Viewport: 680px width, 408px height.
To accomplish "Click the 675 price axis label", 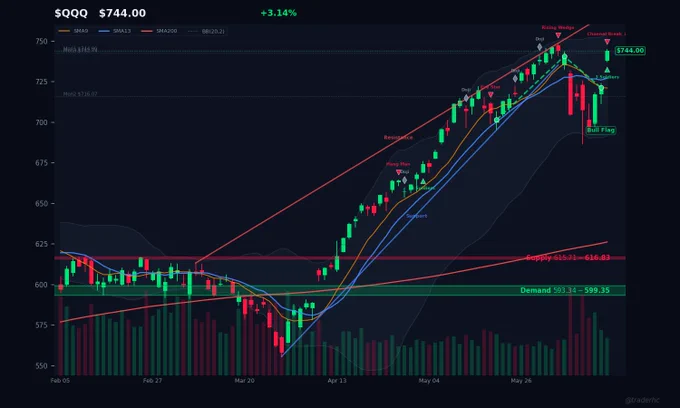I will pos(42,163).
